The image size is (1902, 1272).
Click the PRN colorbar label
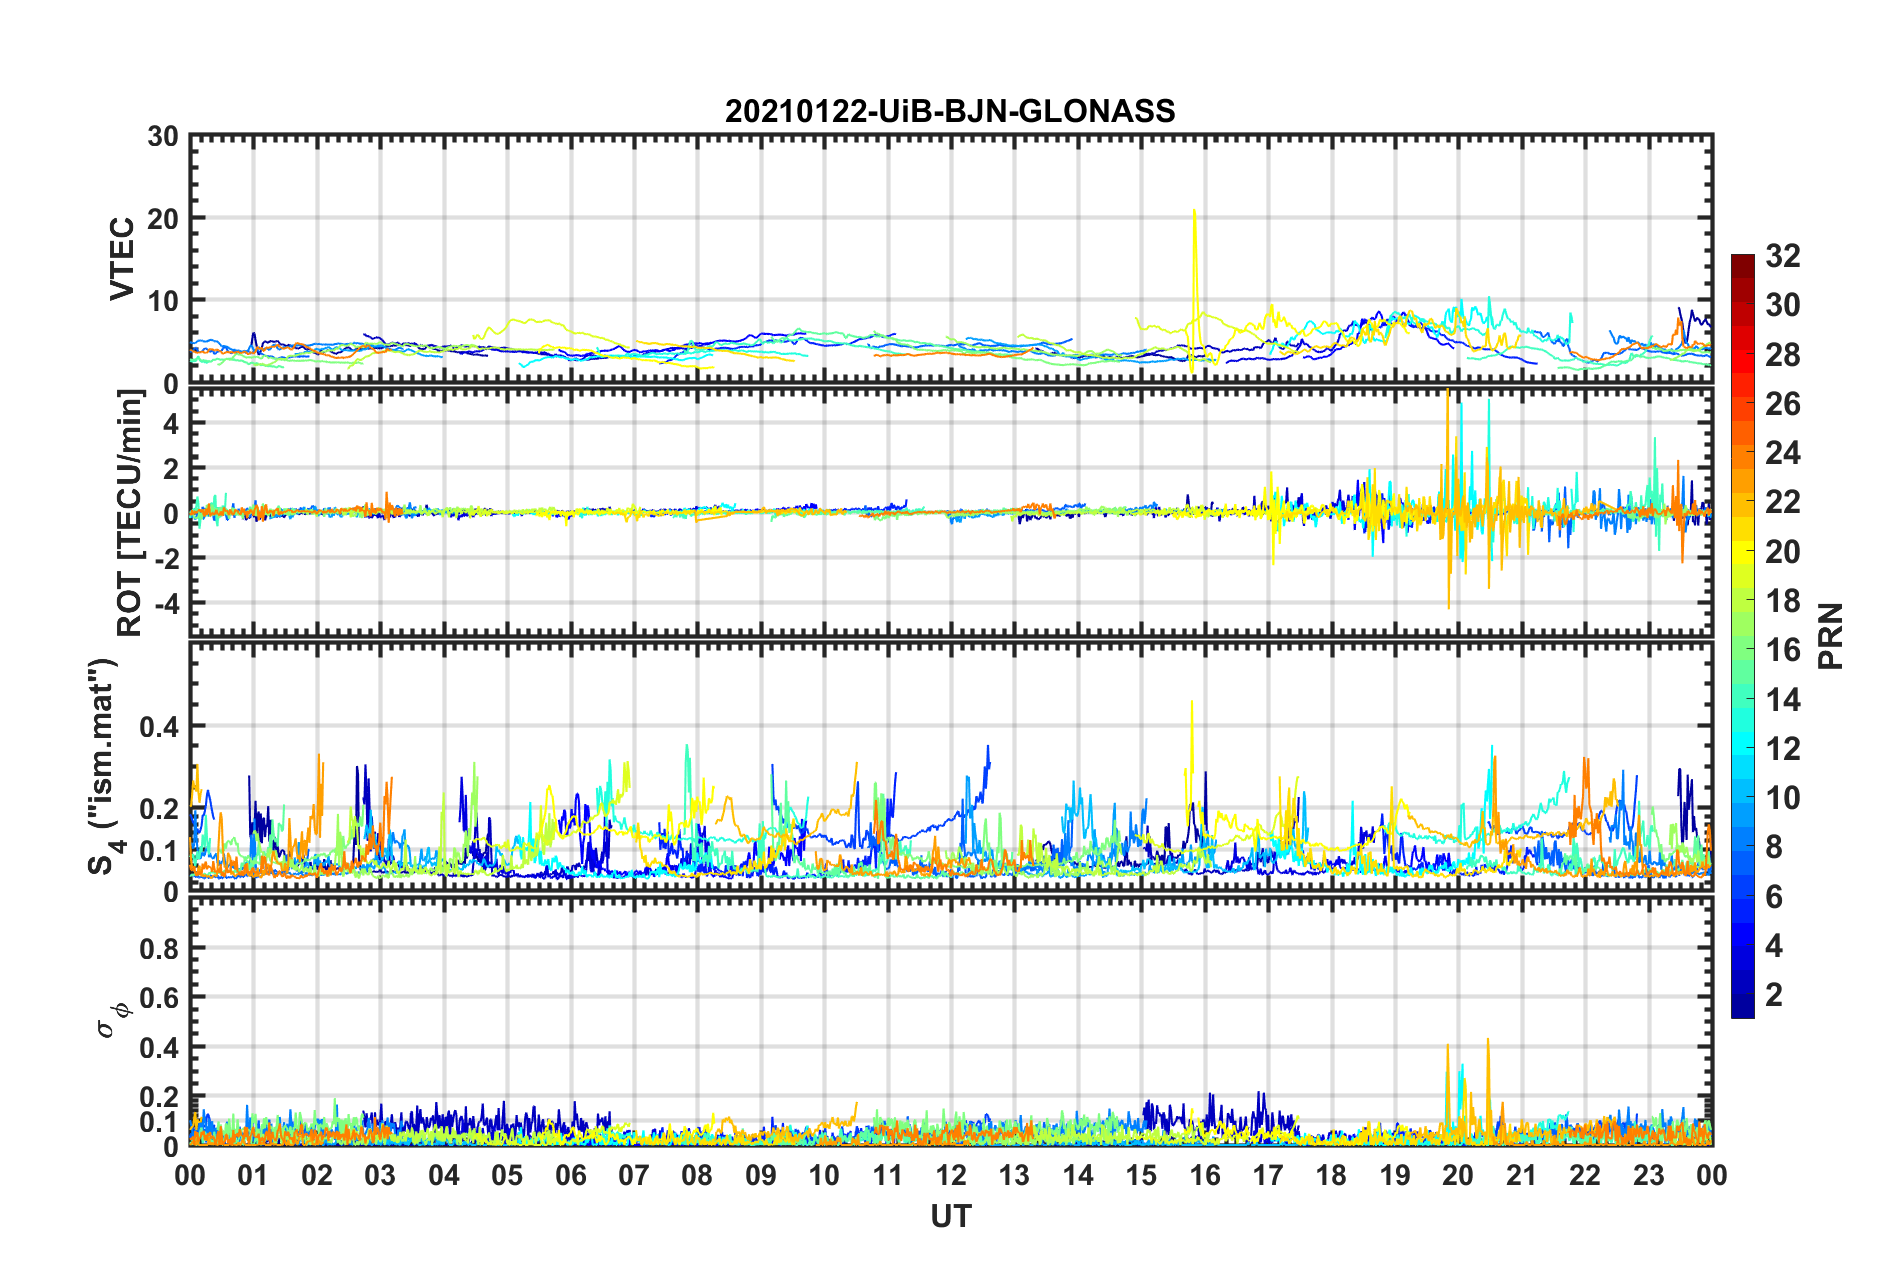coord(1830,636)
